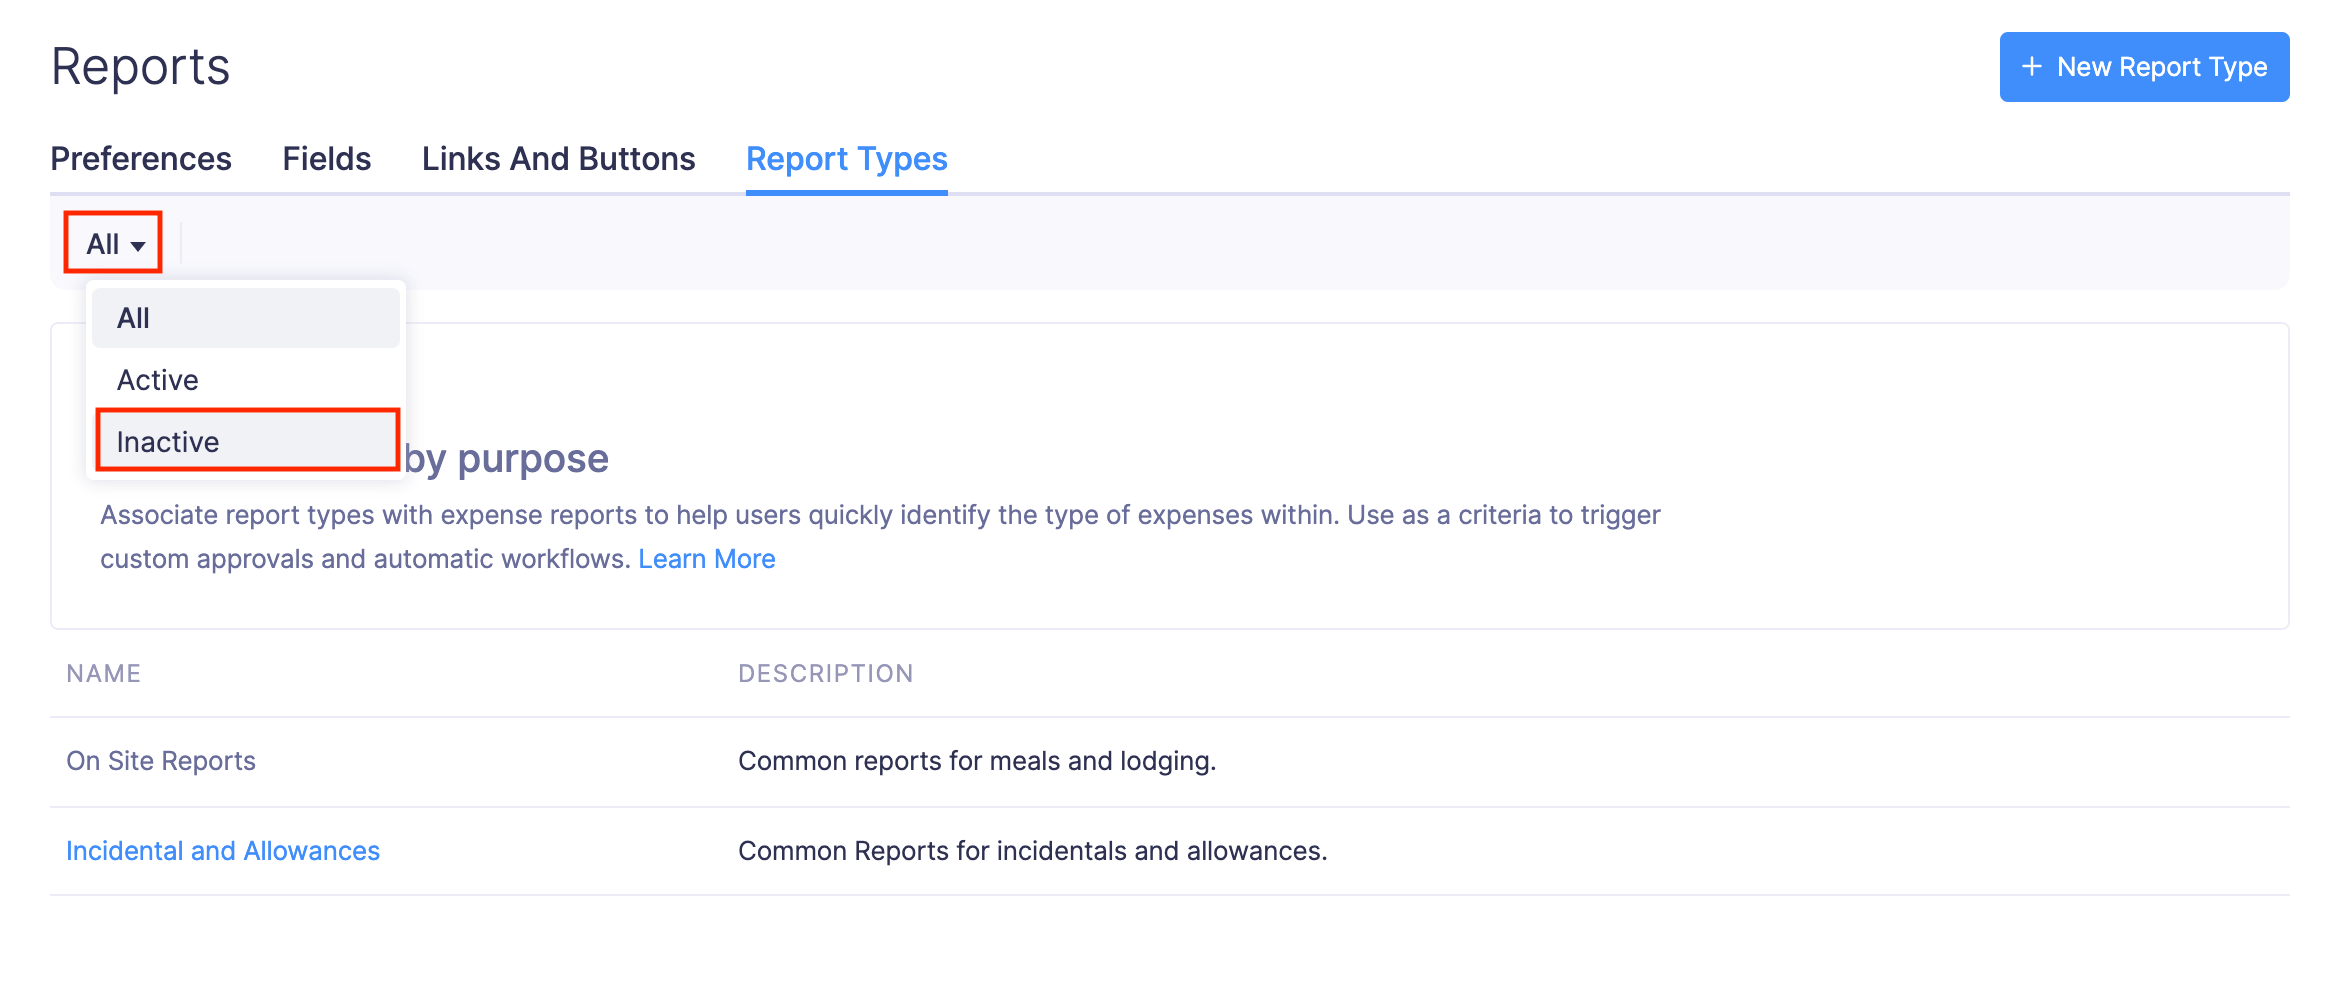Select Inactive from the filter dropdown
The width and height of the screenshot is (2344, 994).
166,440
